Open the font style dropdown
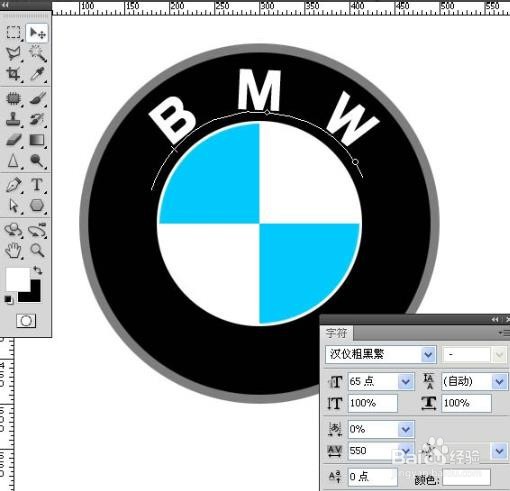This screenshot has height=491, width=510. coord(499,355)
